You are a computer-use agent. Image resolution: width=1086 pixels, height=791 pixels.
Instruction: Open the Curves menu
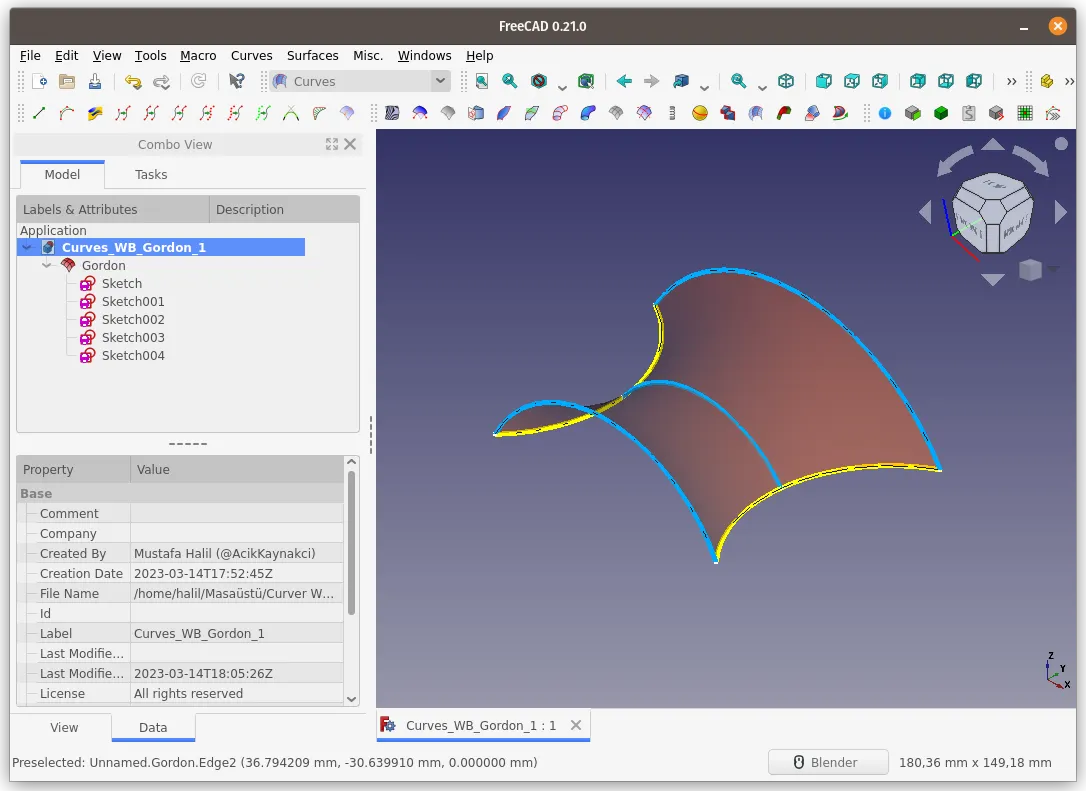pos(251,55)
